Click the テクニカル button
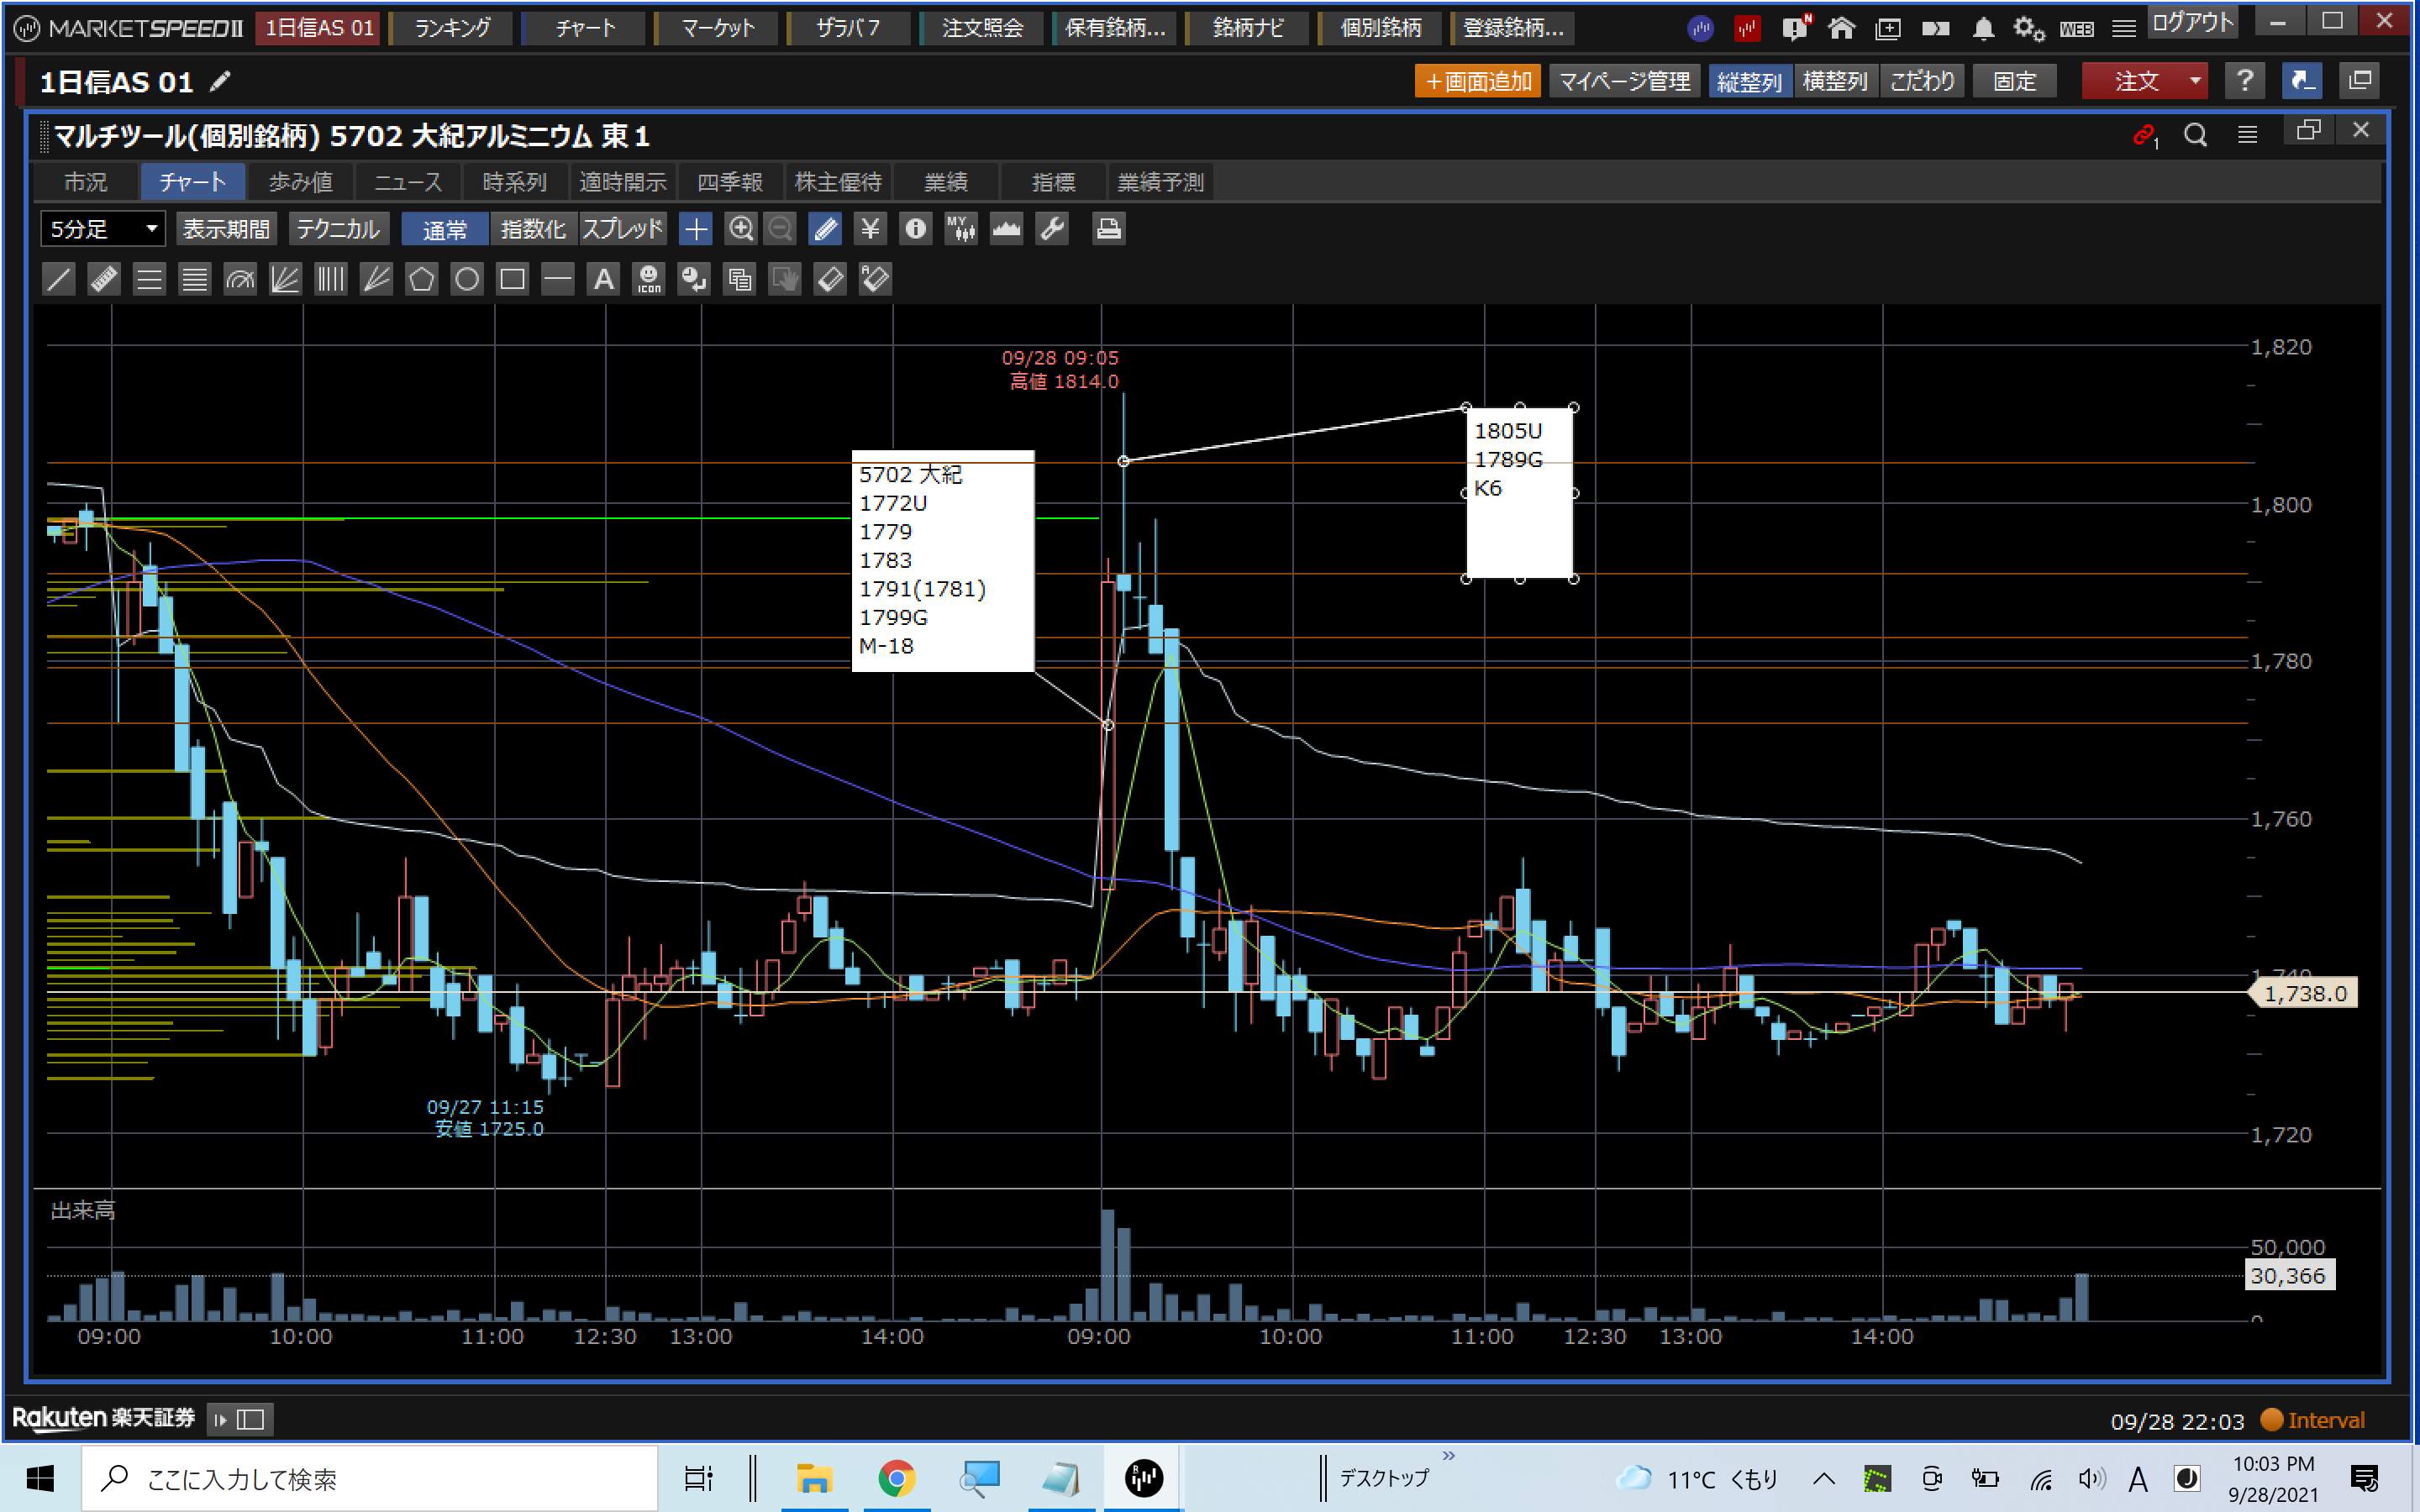Image resolution: width=2420 pixels, height=1512 pixels. (338, 229)
